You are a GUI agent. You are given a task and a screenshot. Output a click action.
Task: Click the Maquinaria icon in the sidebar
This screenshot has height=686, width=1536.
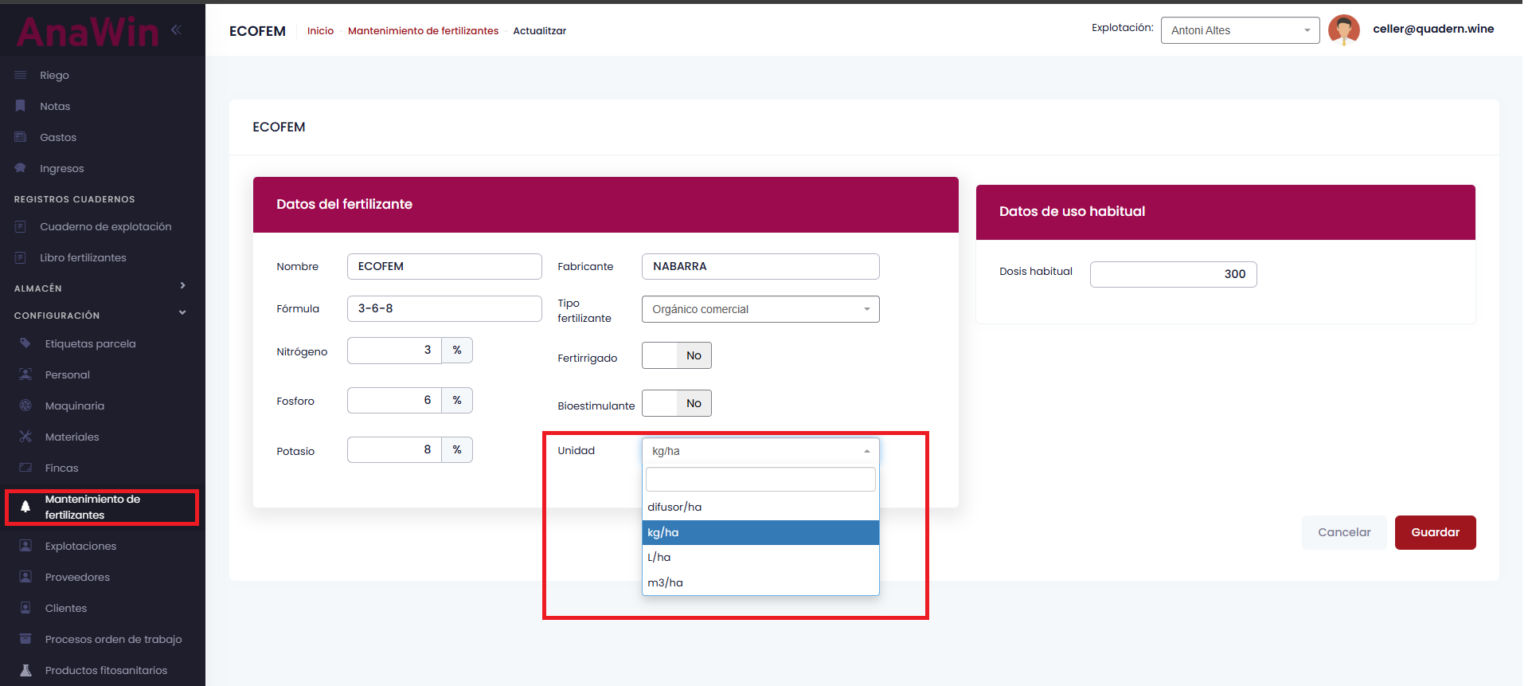click(25, 406)
